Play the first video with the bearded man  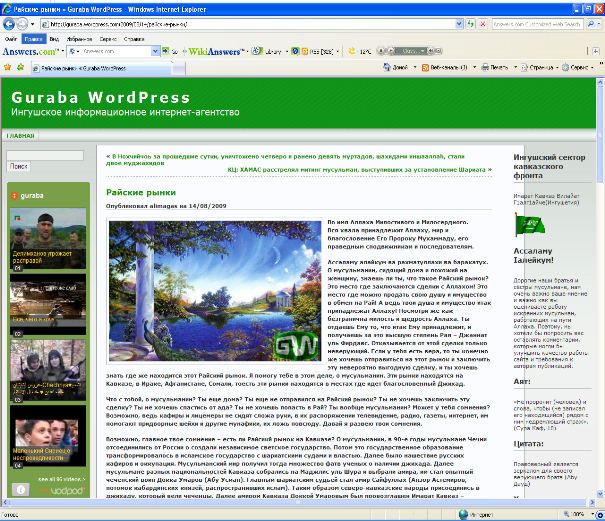click(48, 239)
